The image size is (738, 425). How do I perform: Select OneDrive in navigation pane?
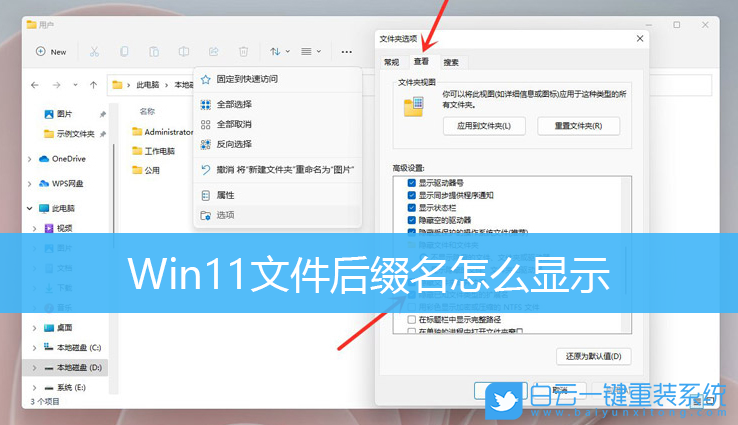[63, 159]
